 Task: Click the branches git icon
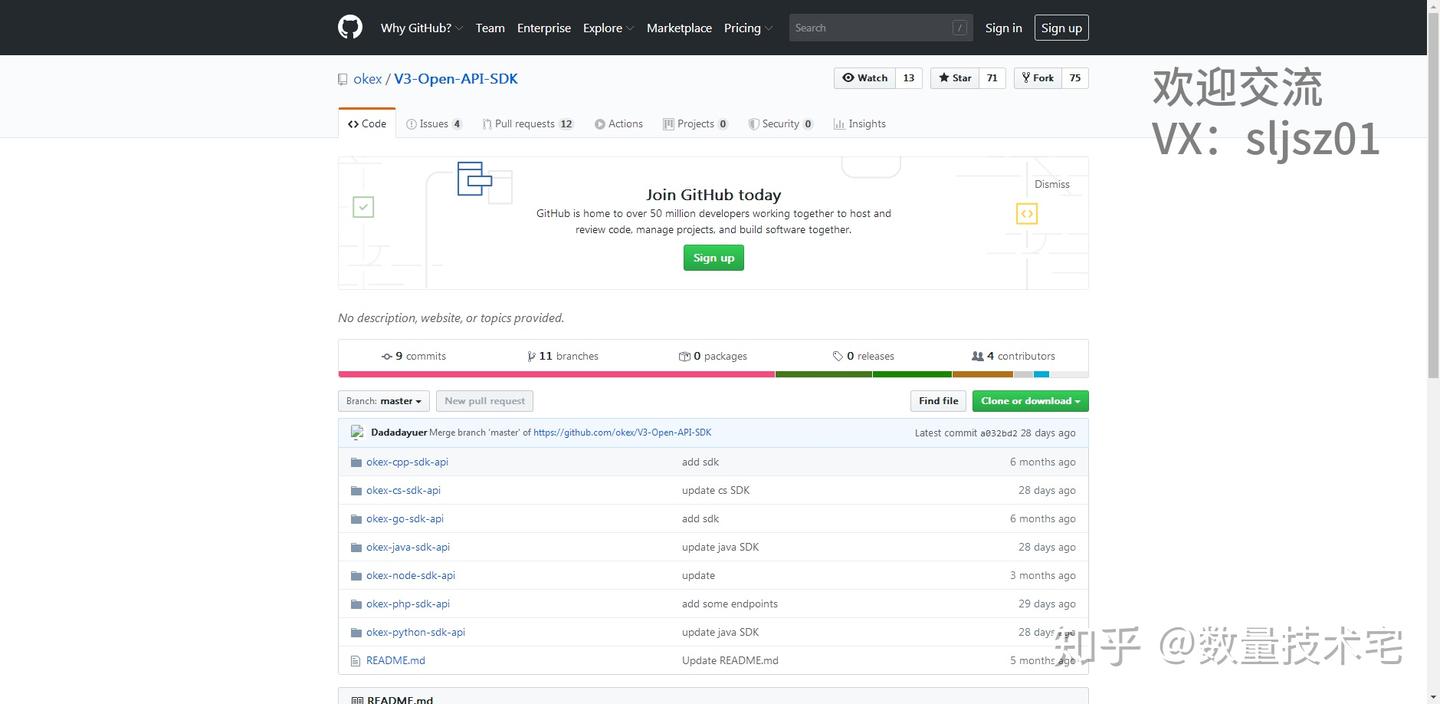click(x=531, y=356)
